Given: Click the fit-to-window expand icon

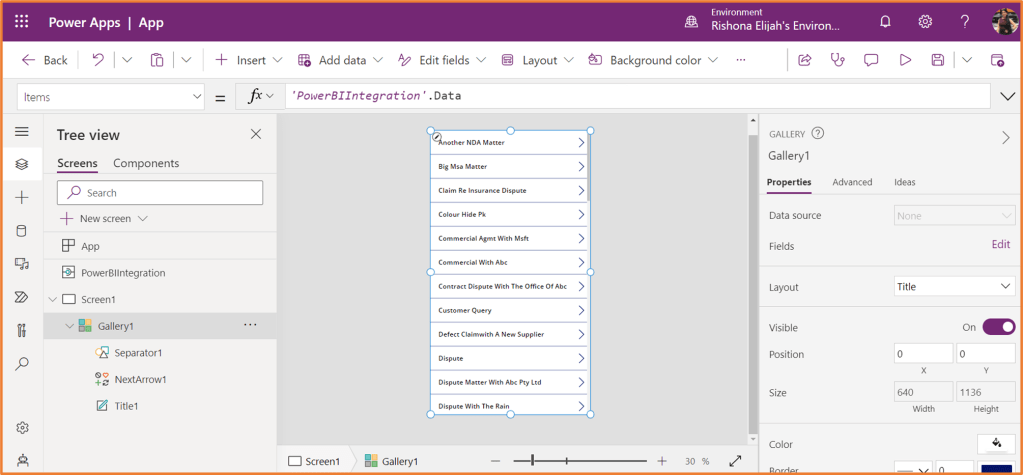Looking at the screenshot, I should pos(735,461).
